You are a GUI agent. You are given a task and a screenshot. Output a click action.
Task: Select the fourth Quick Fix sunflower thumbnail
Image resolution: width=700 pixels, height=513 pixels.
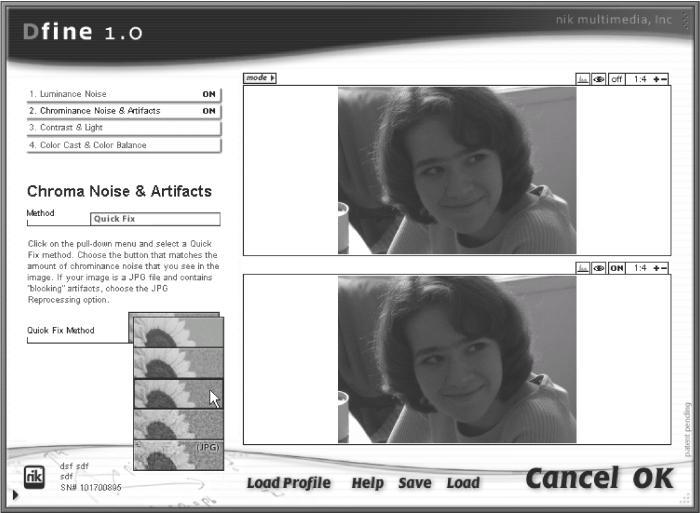(x=178, y=424)
